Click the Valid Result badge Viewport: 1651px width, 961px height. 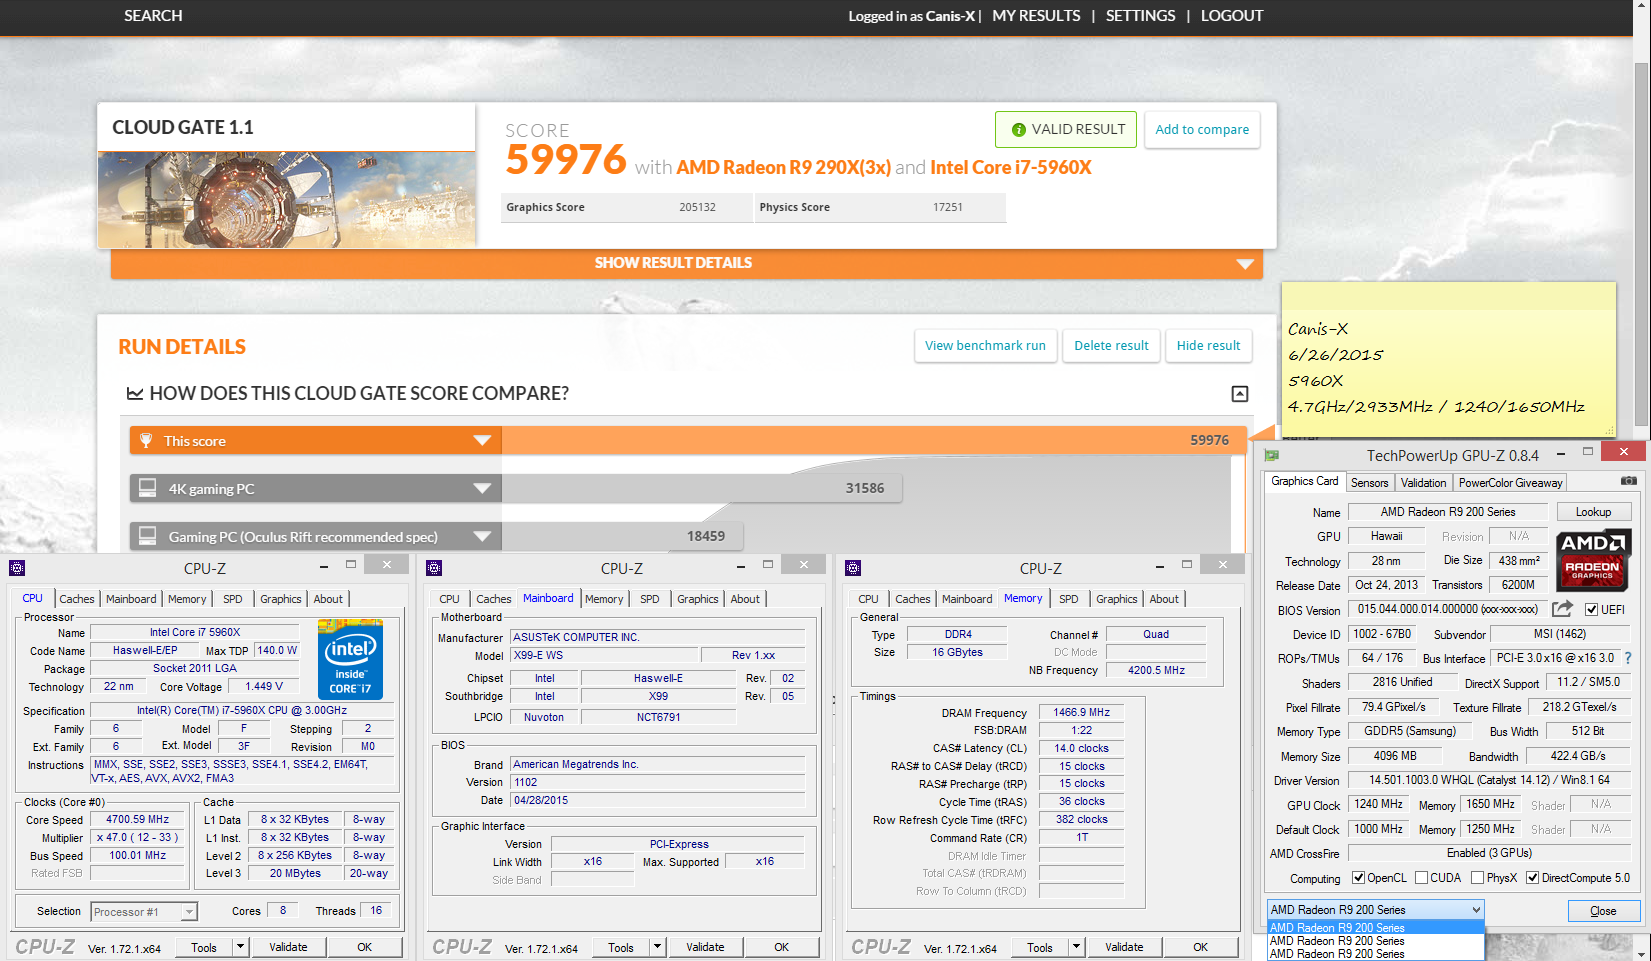(1066, 130)
